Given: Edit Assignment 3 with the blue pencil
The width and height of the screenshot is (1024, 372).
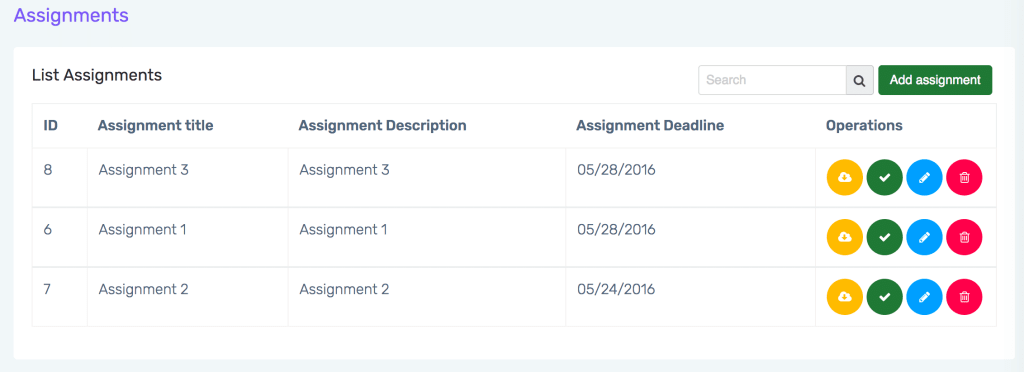Looking at the screenshot, I should (x=924, y=178).
